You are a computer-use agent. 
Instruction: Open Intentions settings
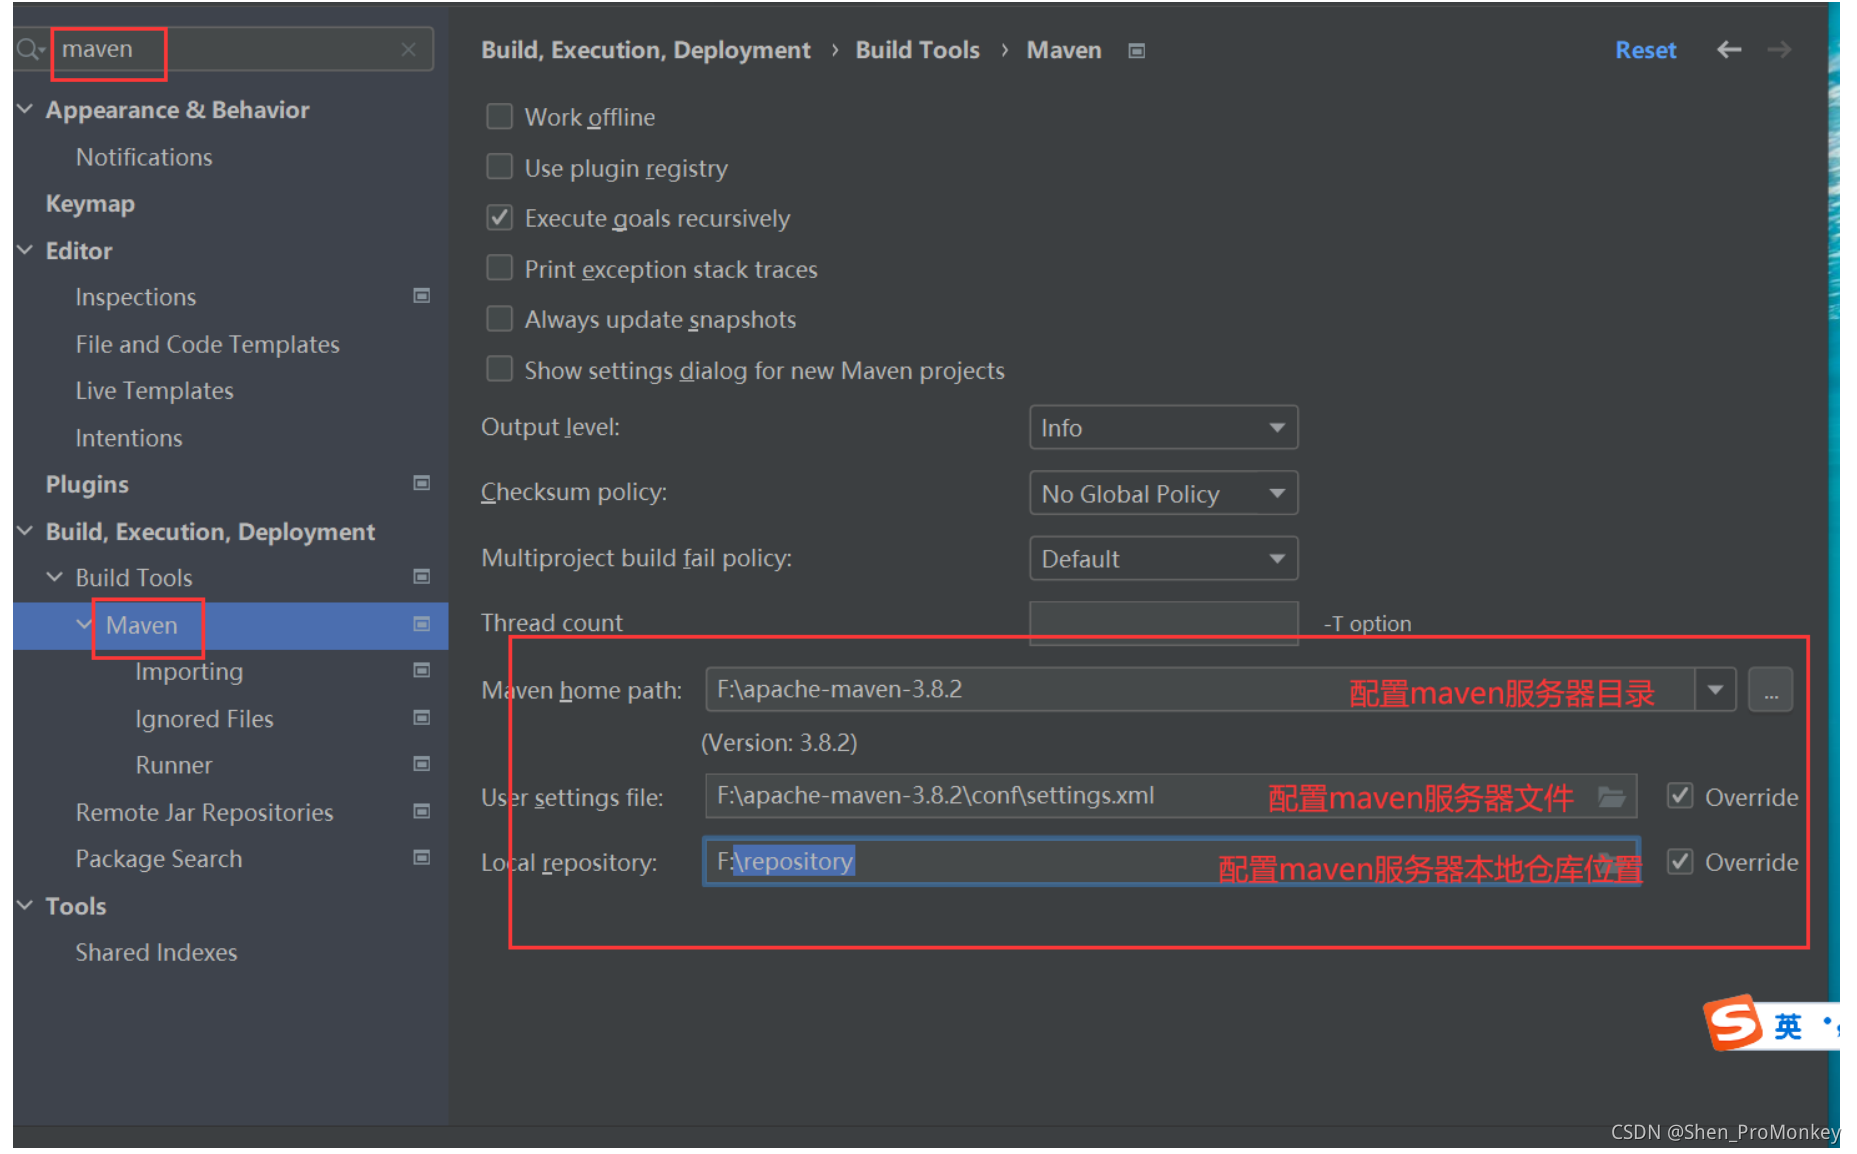click(x=129, y=438)
